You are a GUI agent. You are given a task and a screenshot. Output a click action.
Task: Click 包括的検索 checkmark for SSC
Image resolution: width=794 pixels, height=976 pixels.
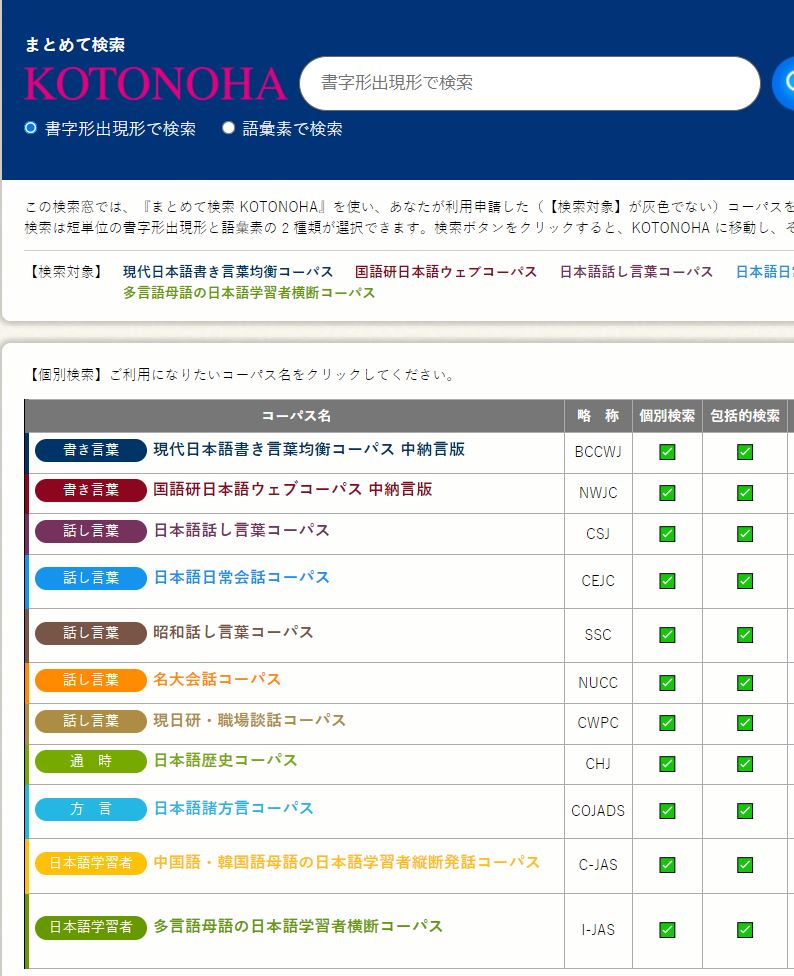[745, 635]
